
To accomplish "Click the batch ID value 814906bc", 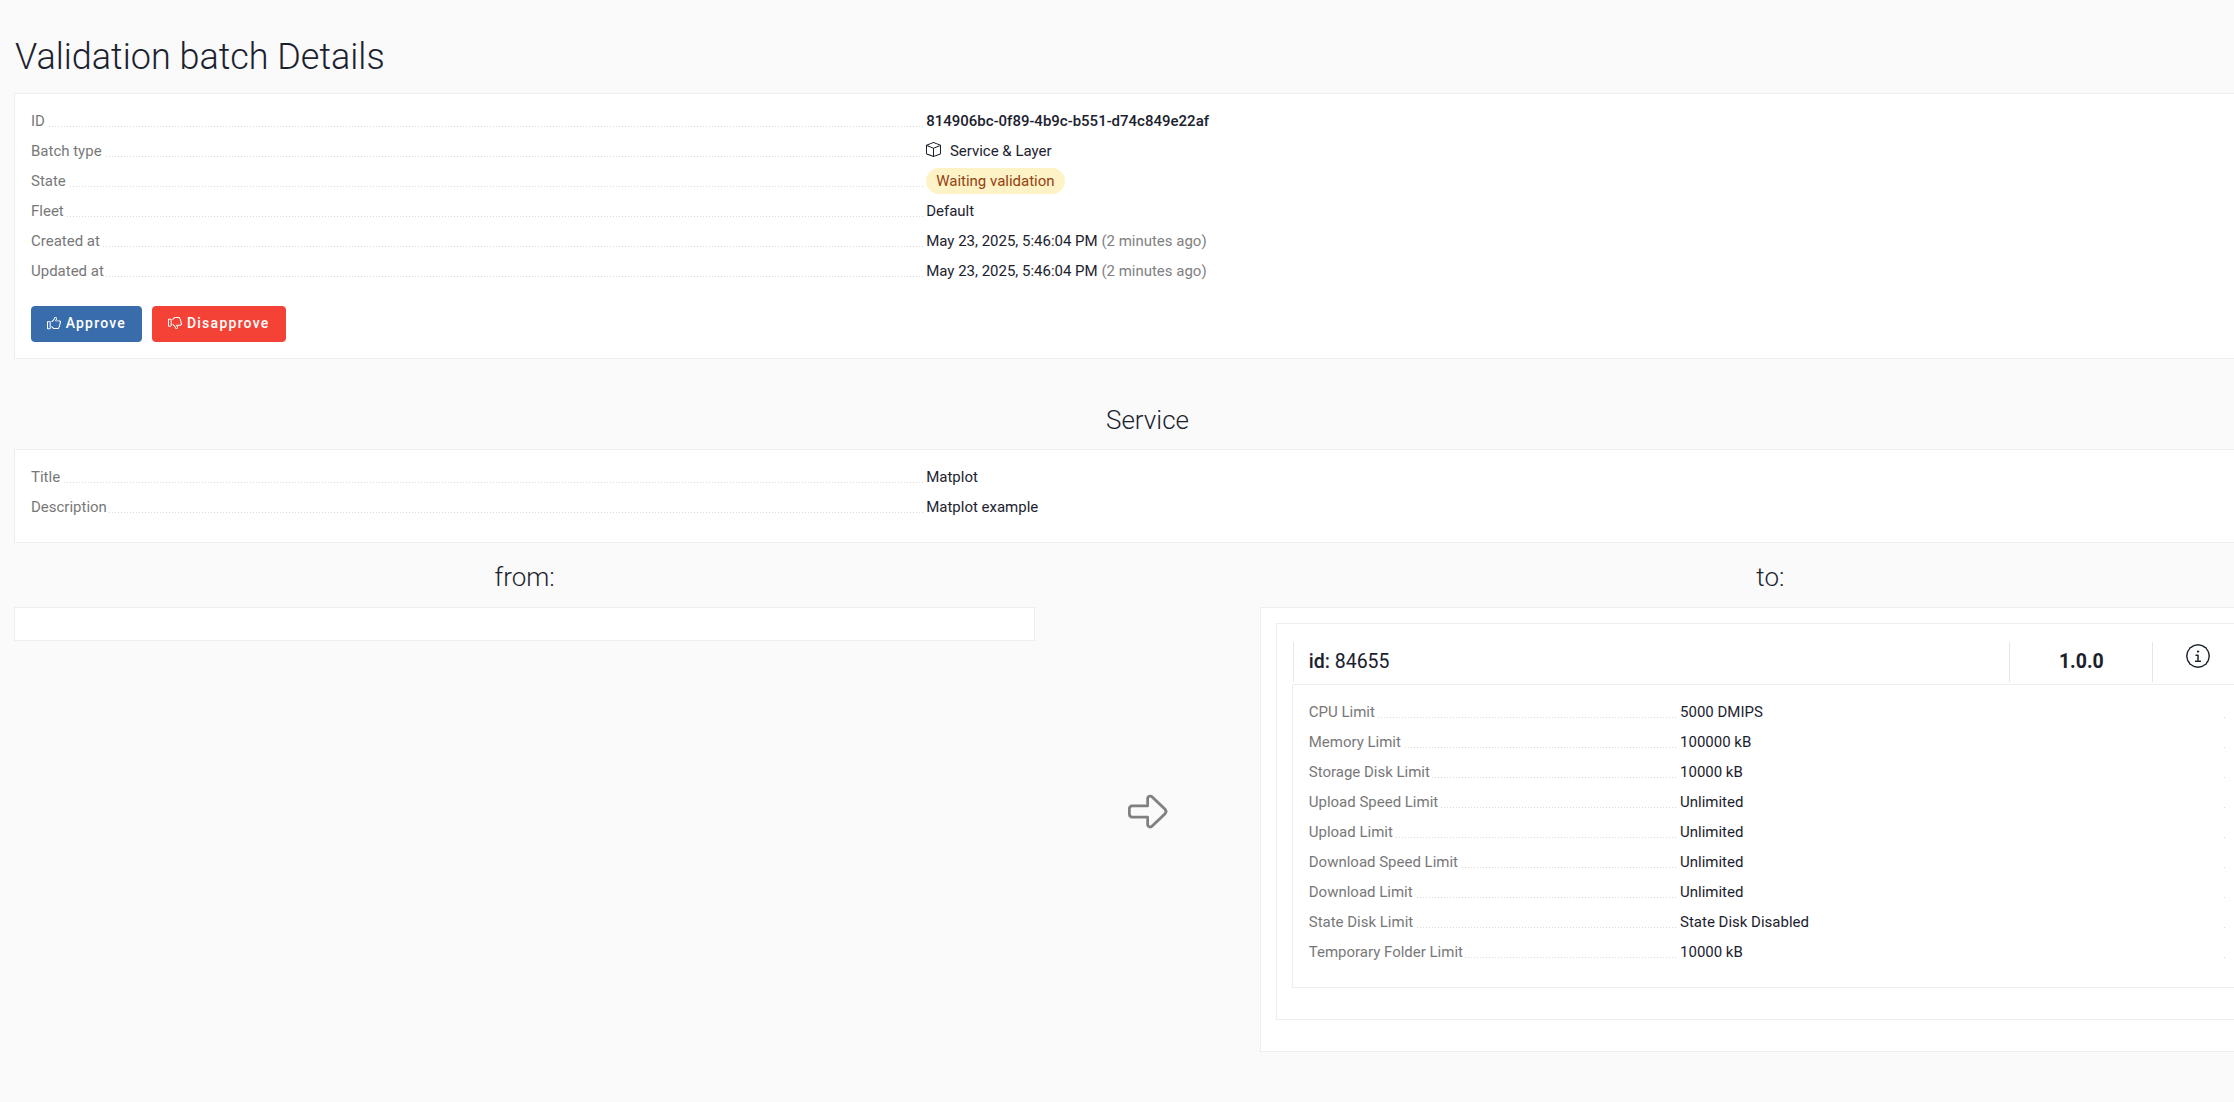I will 1067,121.
